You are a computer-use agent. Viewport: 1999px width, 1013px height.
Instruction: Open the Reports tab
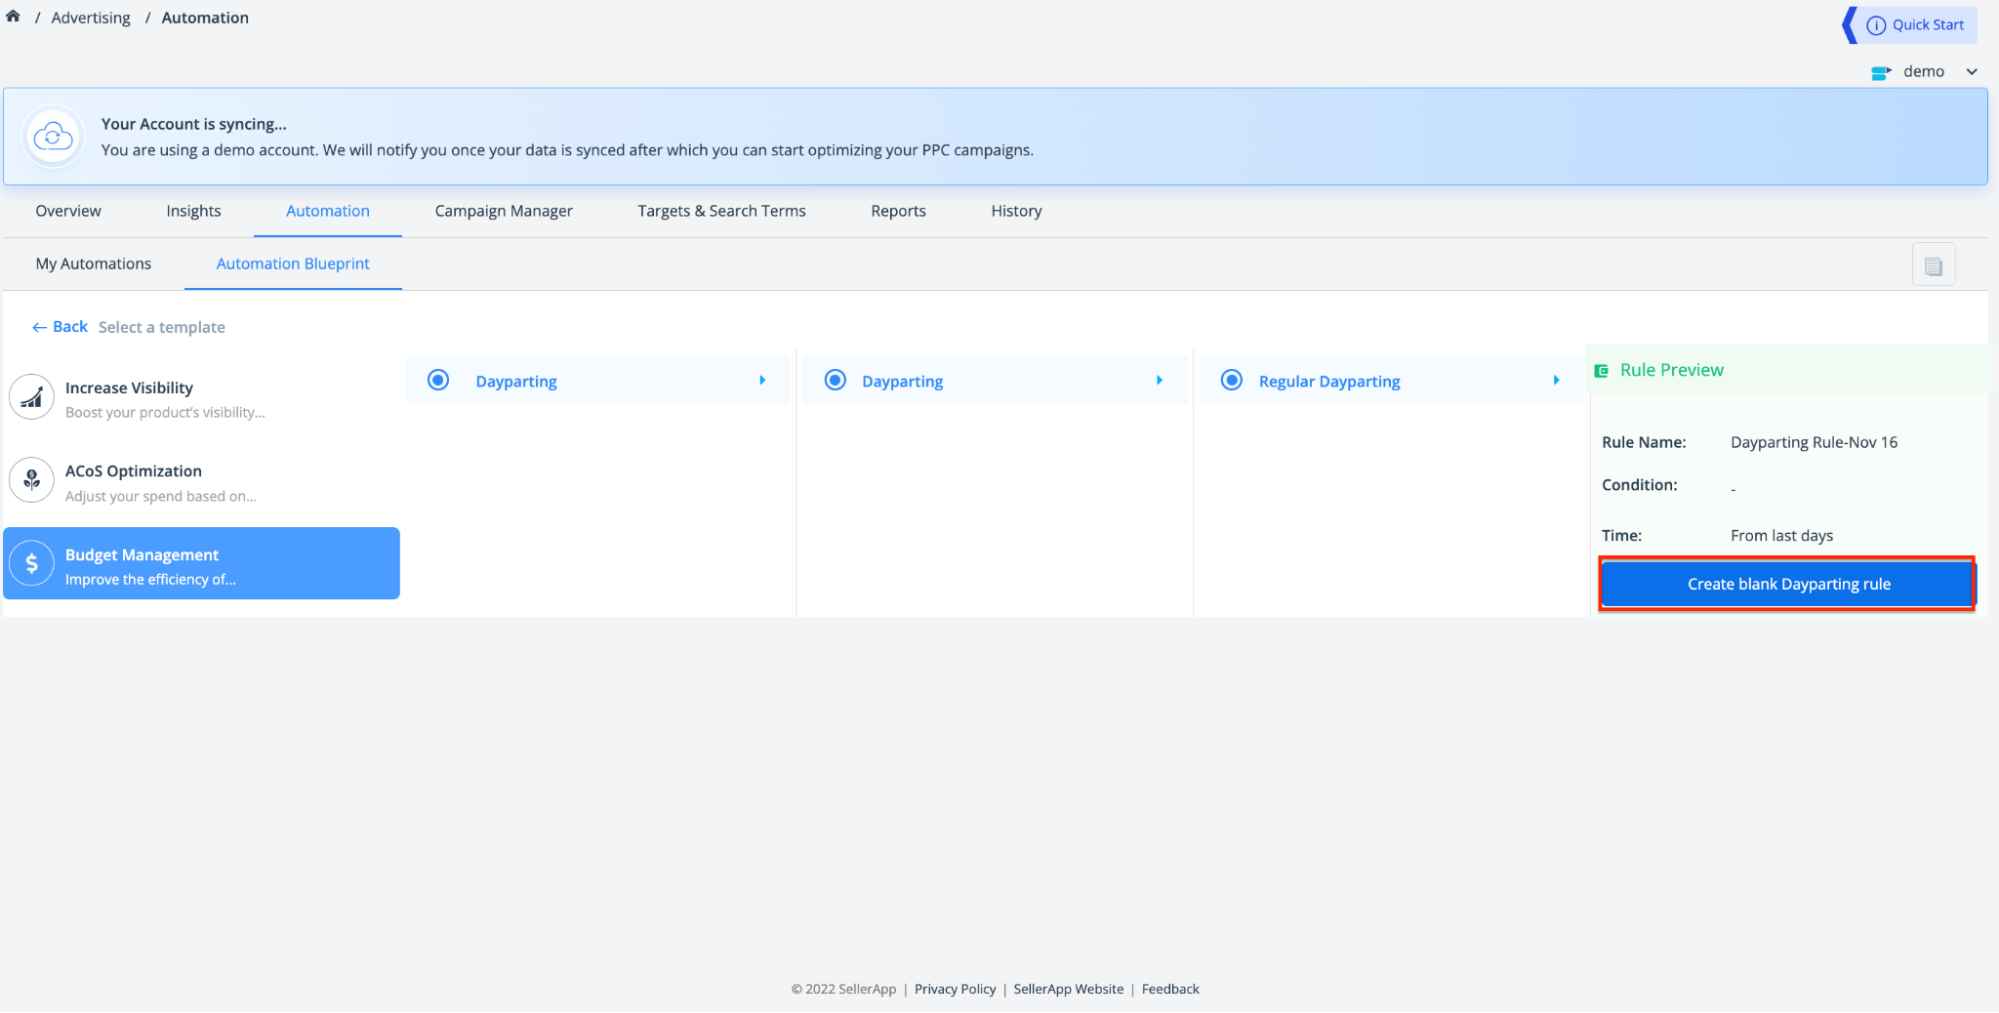coord(898,211)
